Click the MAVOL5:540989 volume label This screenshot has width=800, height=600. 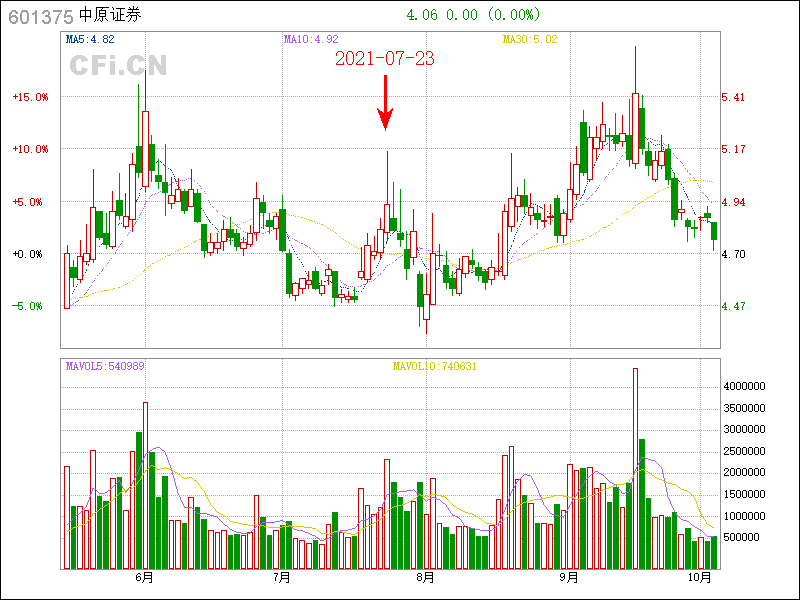point(105,366)
